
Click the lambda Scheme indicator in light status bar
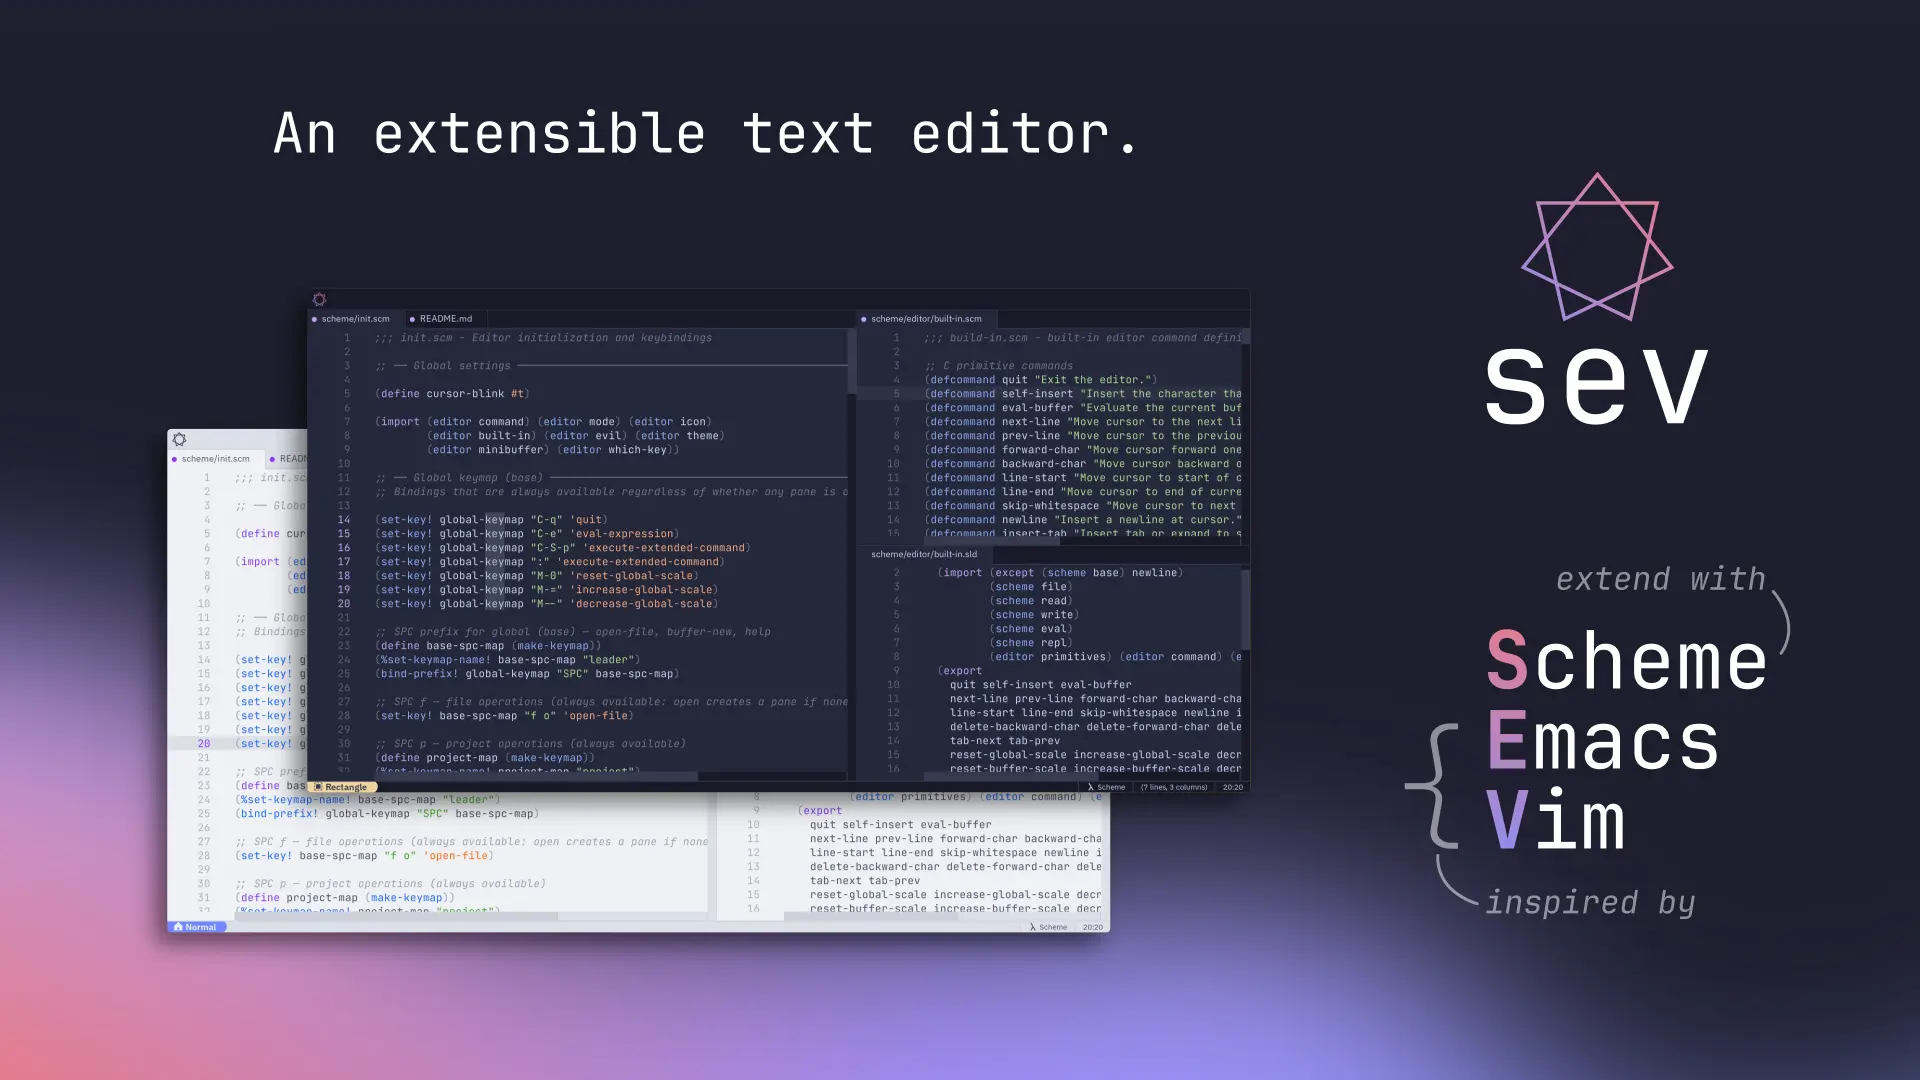1048,927
